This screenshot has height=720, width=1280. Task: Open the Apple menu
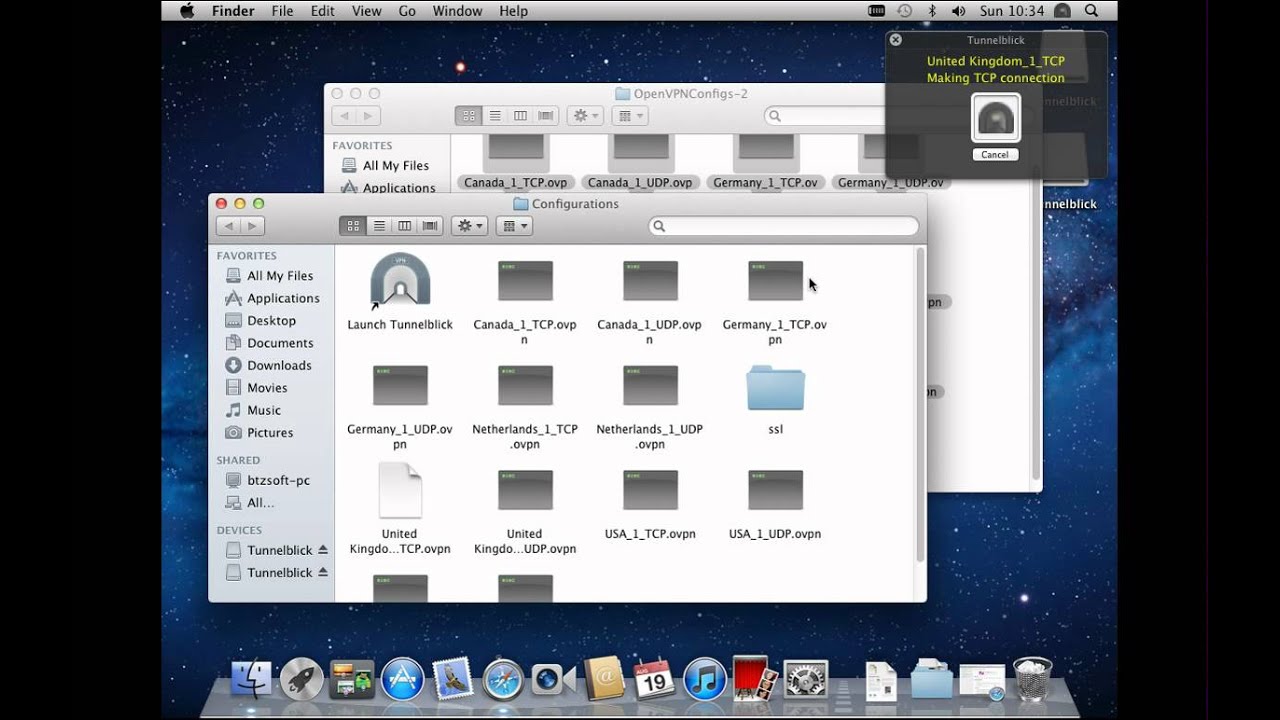point(186,11)
